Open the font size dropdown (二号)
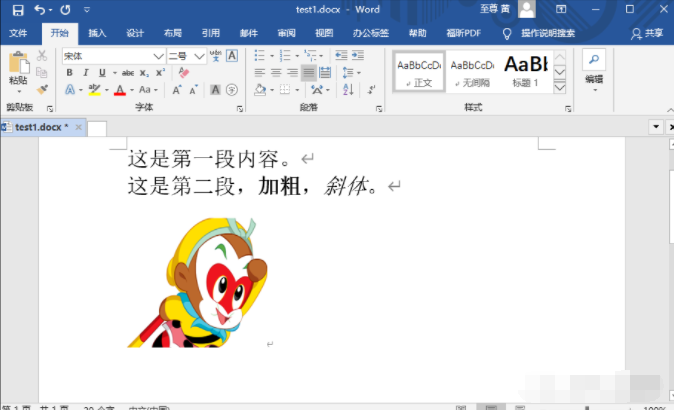Image resolution: width=674 pixels, height=410 pixels. coord(199,56)
